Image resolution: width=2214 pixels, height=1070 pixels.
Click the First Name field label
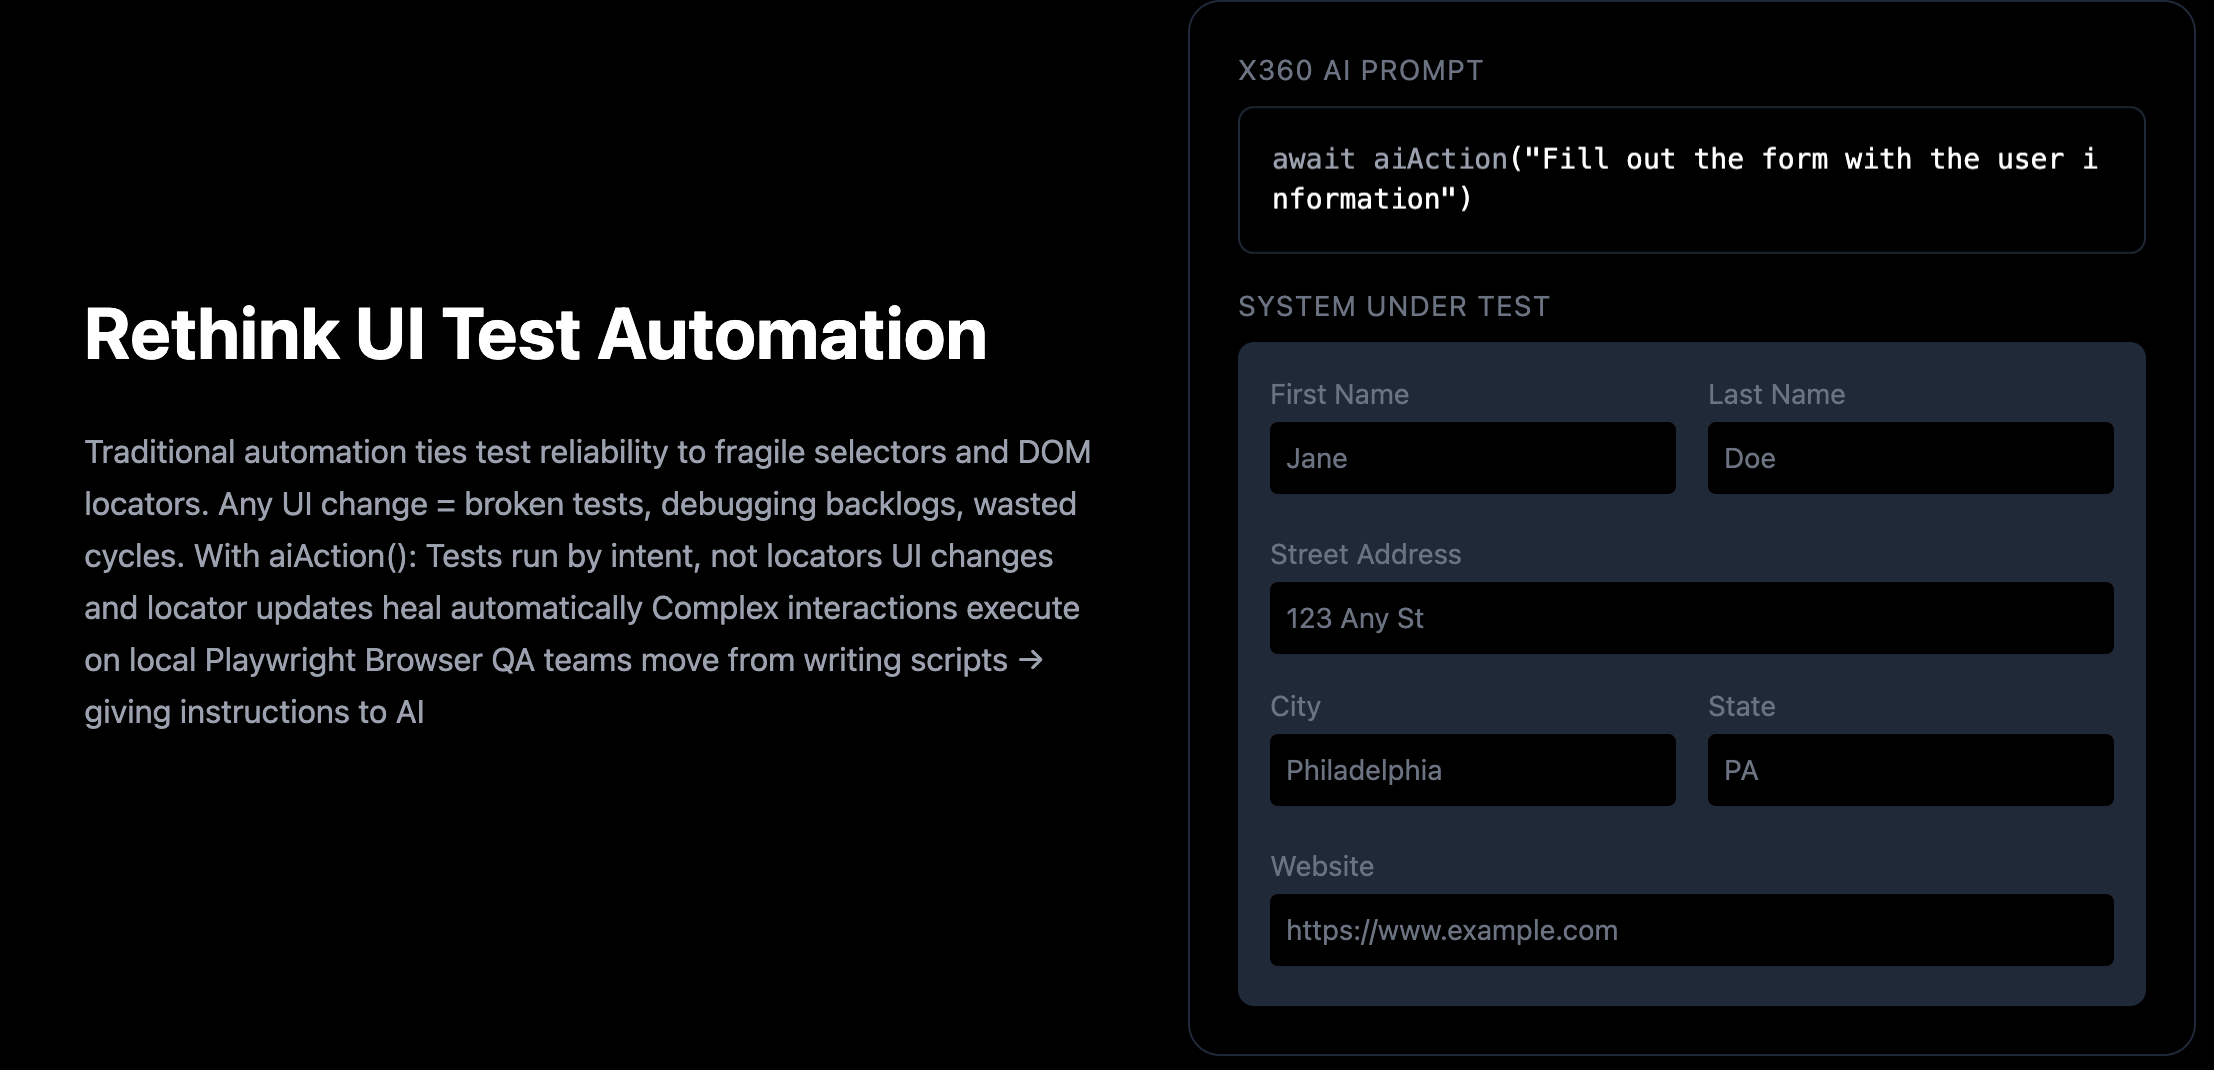coord(1338,394)
